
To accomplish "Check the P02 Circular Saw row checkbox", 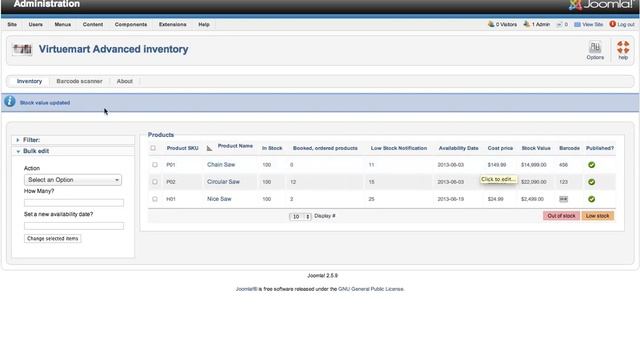I will point(155,182).
